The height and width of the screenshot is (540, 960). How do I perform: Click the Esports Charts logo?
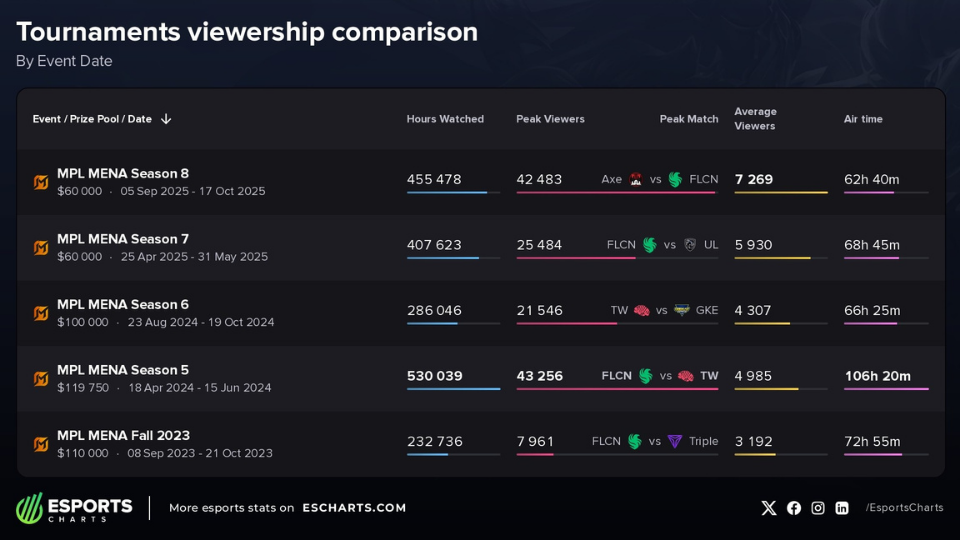coord(74,508)
